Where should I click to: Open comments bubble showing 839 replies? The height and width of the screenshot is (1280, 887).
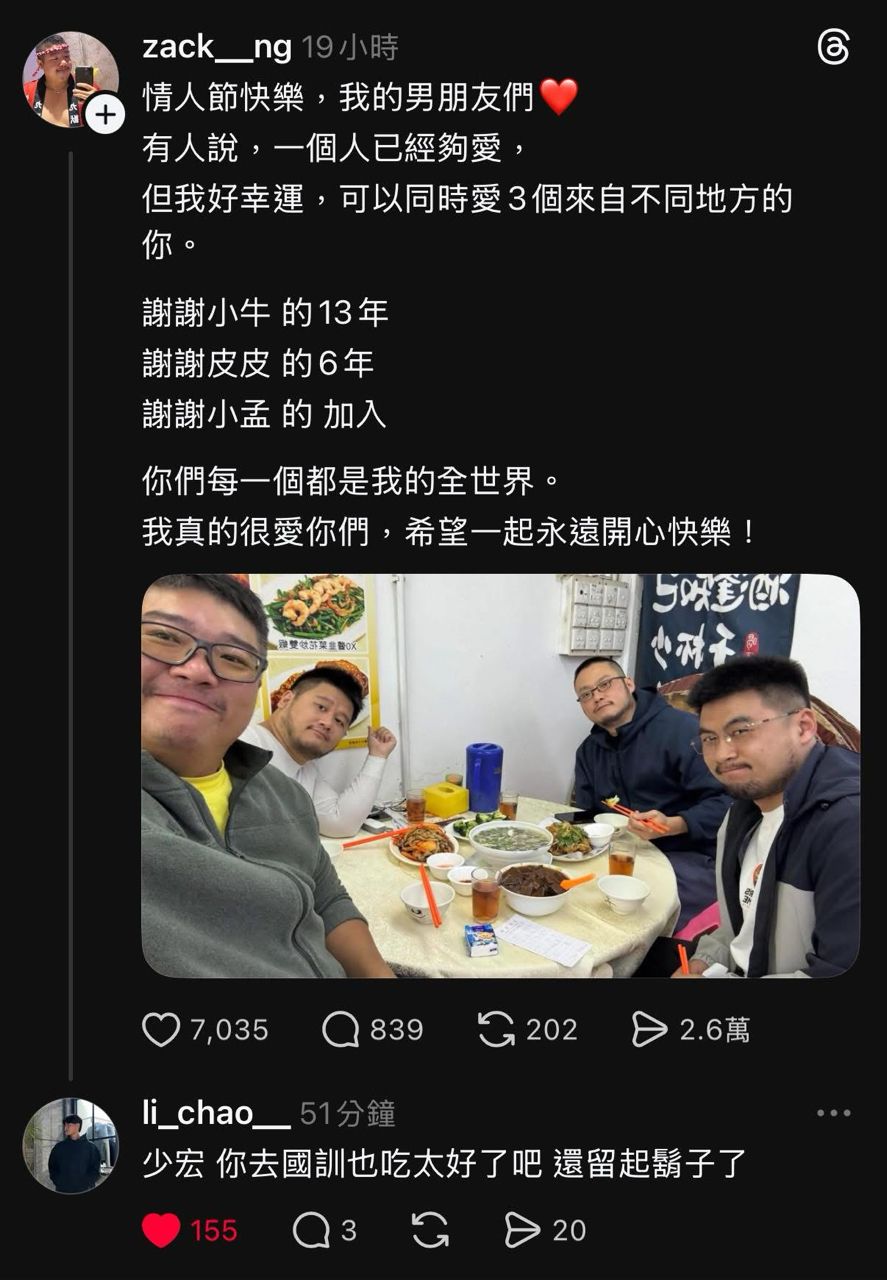(340, 1029)
